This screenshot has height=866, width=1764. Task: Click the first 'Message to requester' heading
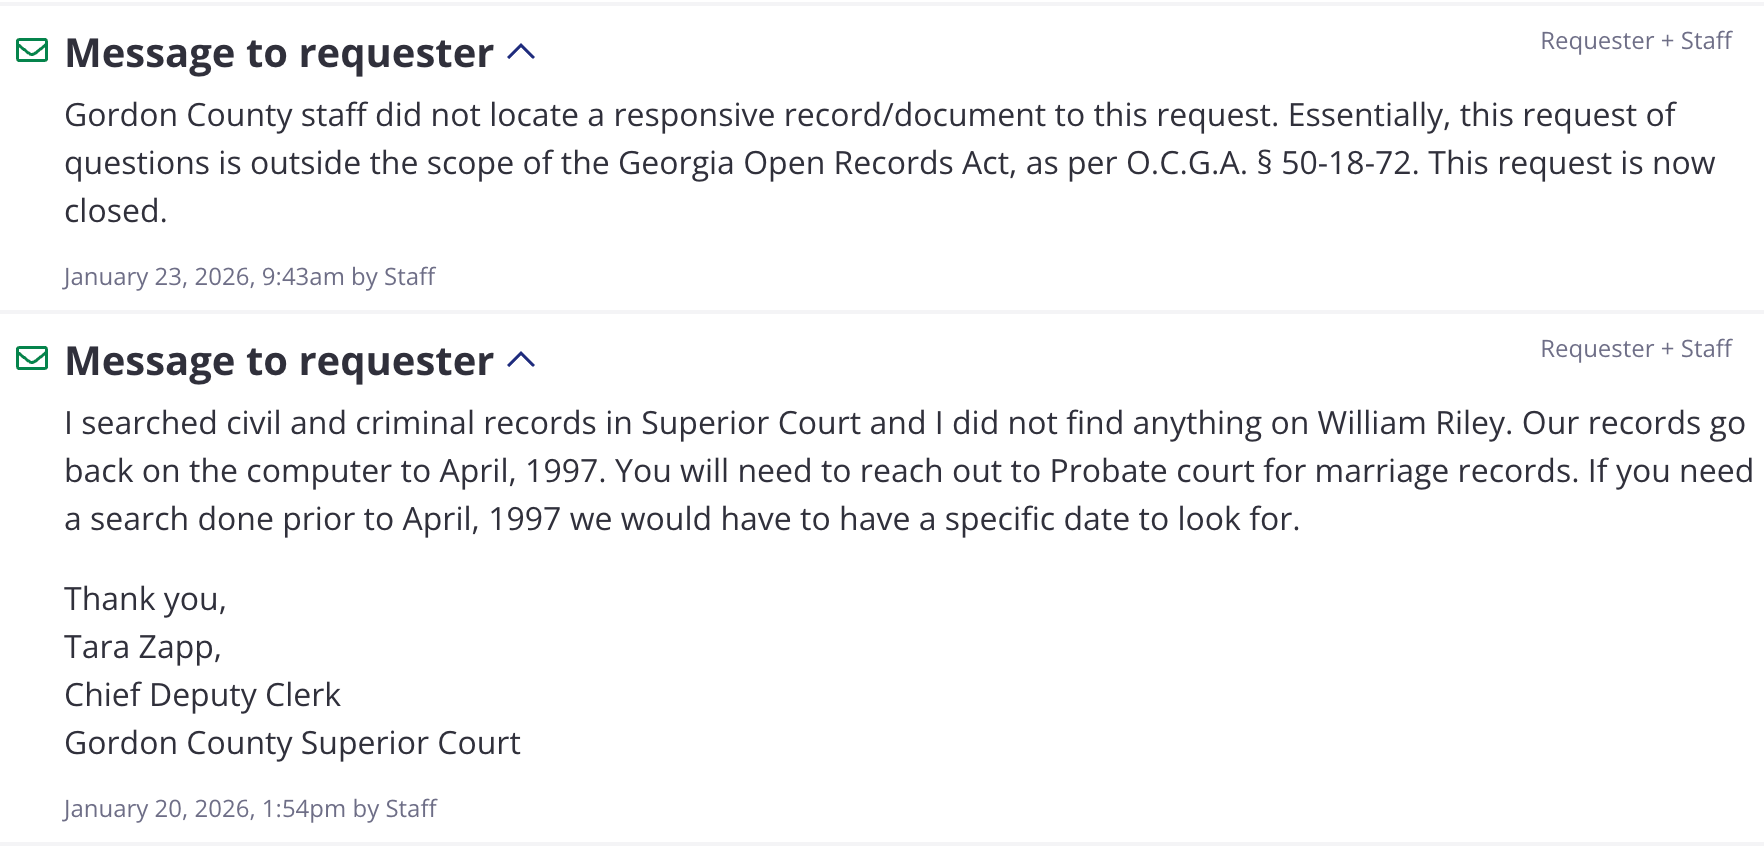pyautogui.click(x=279, y=53)
